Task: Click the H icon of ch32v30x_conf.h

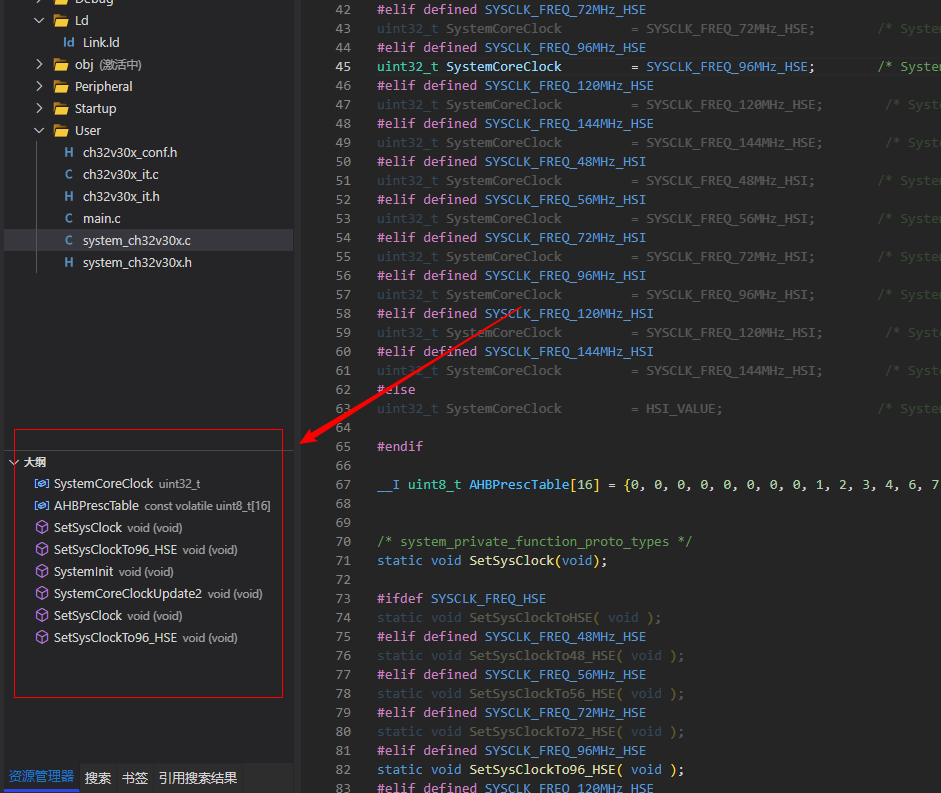Action: pos(69,152)
